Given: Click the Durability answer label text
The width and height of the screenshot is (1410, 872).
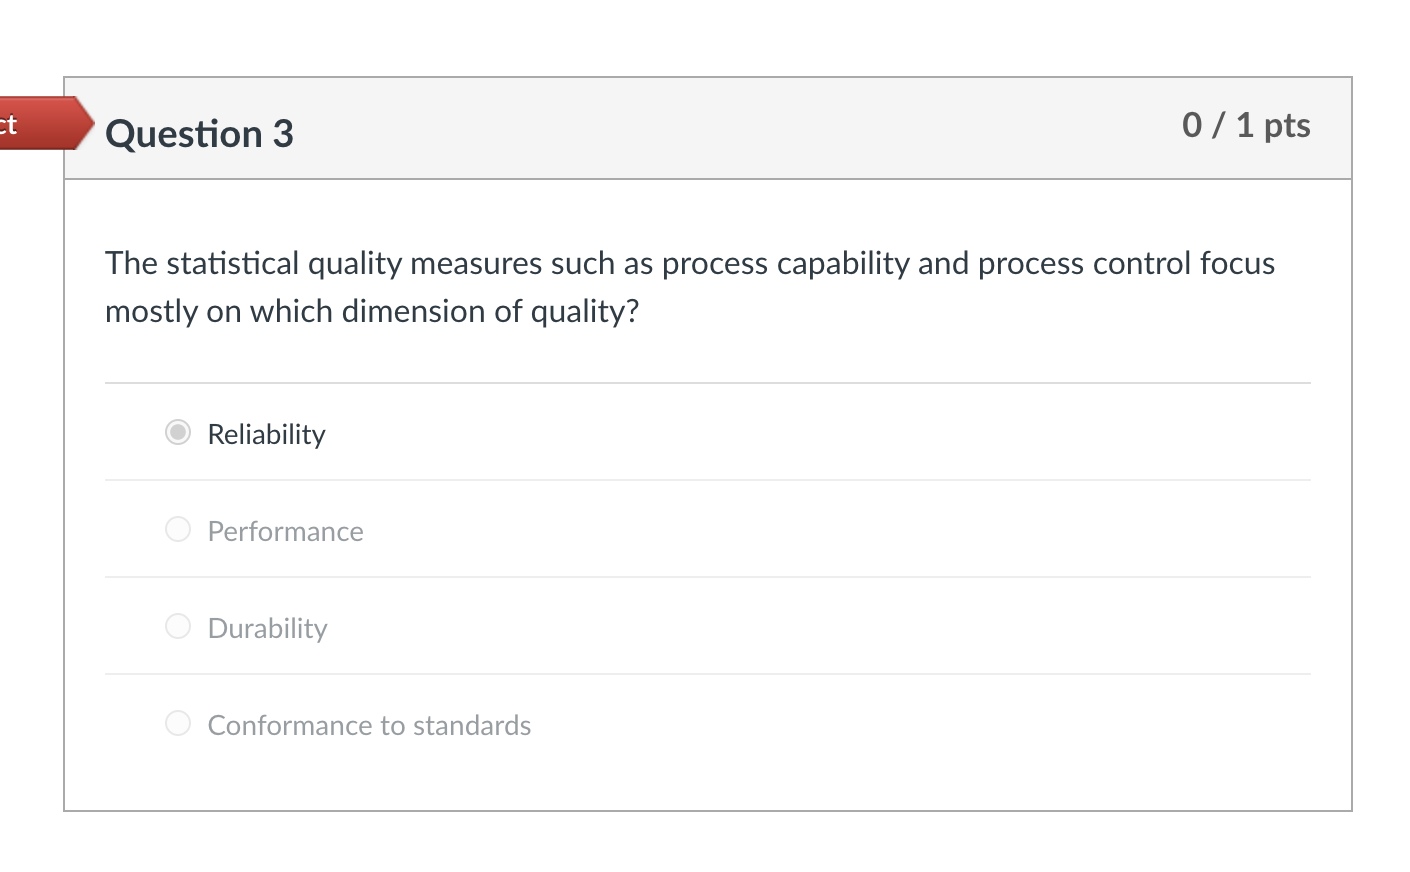Looking at the screenshot, I should point(267,628).
